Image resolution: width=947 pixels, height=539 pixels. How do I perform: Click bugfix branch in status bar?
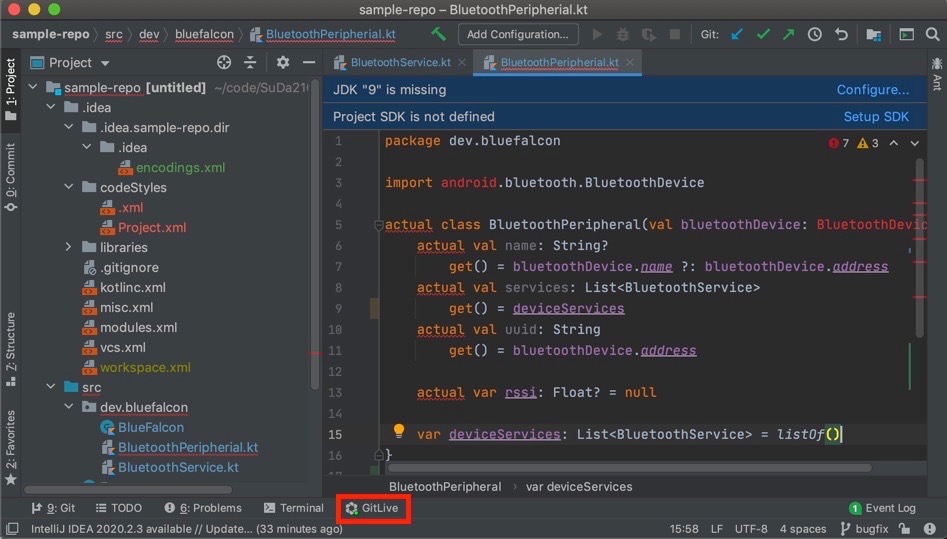864,529
